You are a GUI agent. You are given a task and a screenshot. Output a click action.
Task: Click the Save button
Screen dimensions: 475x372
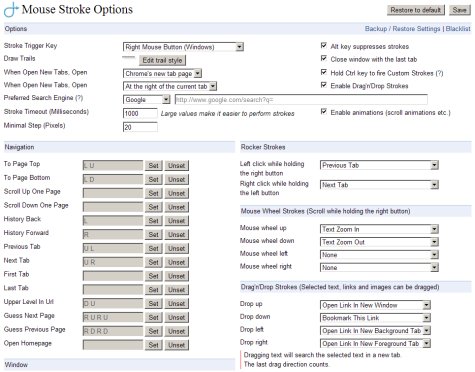[x=459, y=10]
